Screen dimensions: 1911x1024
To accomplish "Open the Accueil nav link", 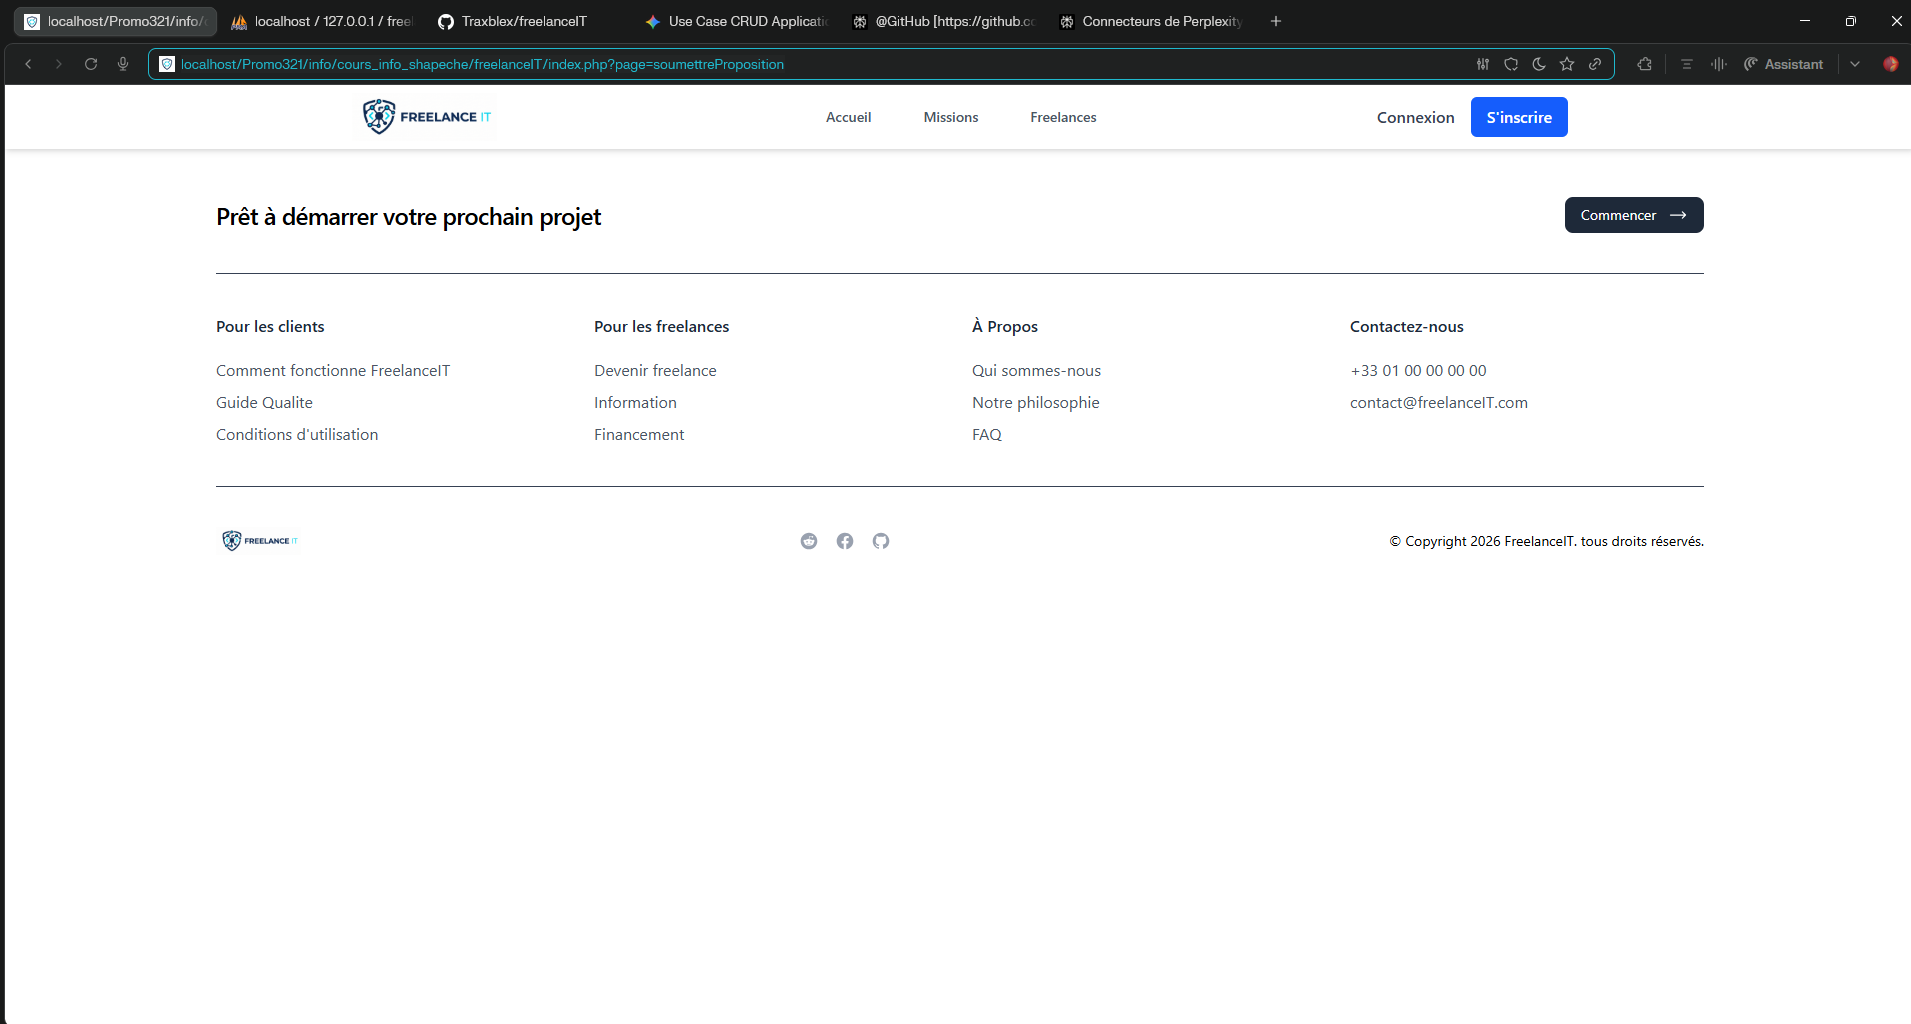I will tap(848, 117).
